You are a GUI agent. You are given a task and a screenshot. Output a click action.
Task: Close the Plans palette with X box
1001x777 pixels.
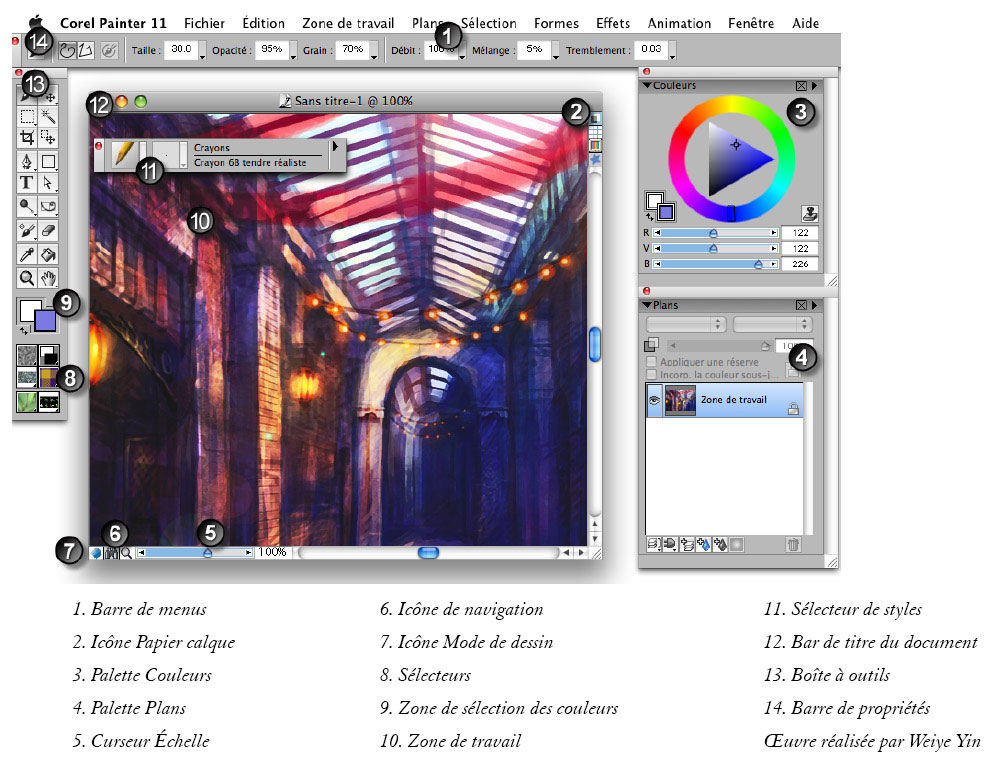pyautogui.click(x=801, y=306)
